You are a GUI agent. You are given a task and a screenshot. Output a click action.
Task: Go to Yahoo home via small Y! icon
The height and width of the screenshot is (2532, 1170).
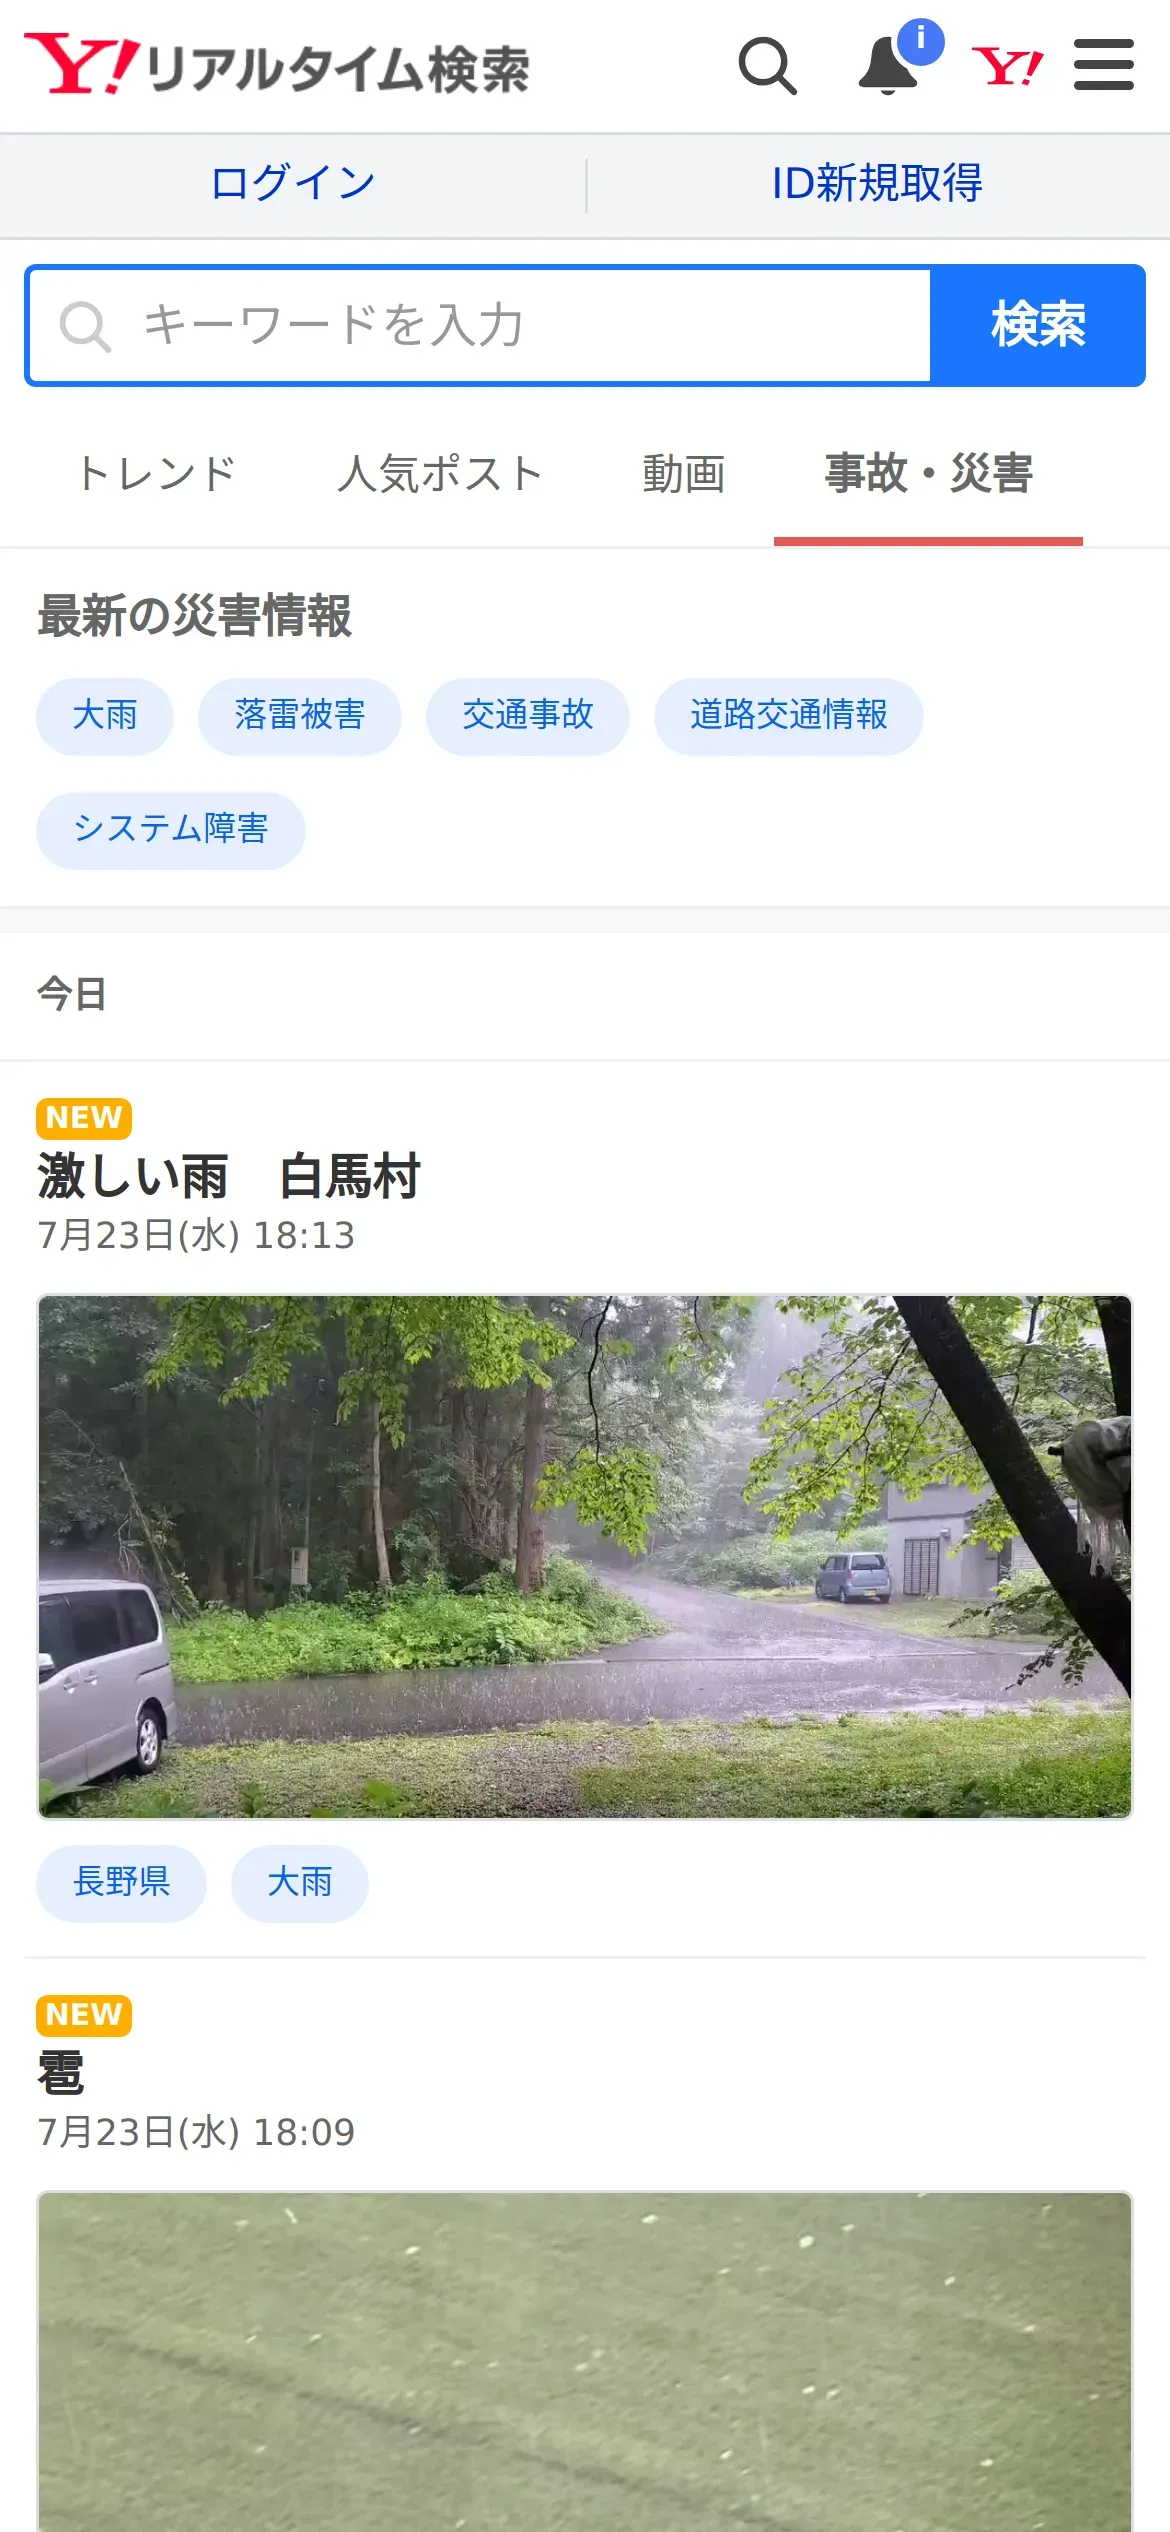[1008, 67]
